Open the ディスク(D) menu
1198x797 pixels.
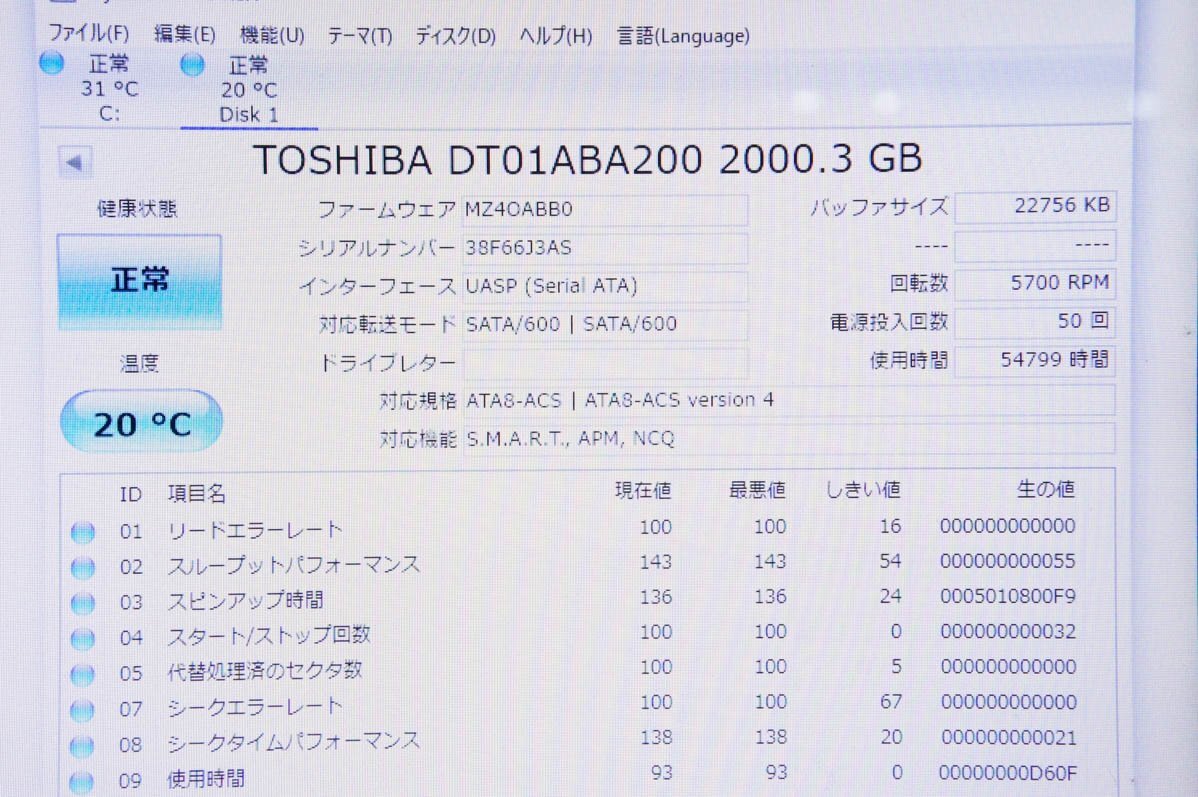[455, 36]
